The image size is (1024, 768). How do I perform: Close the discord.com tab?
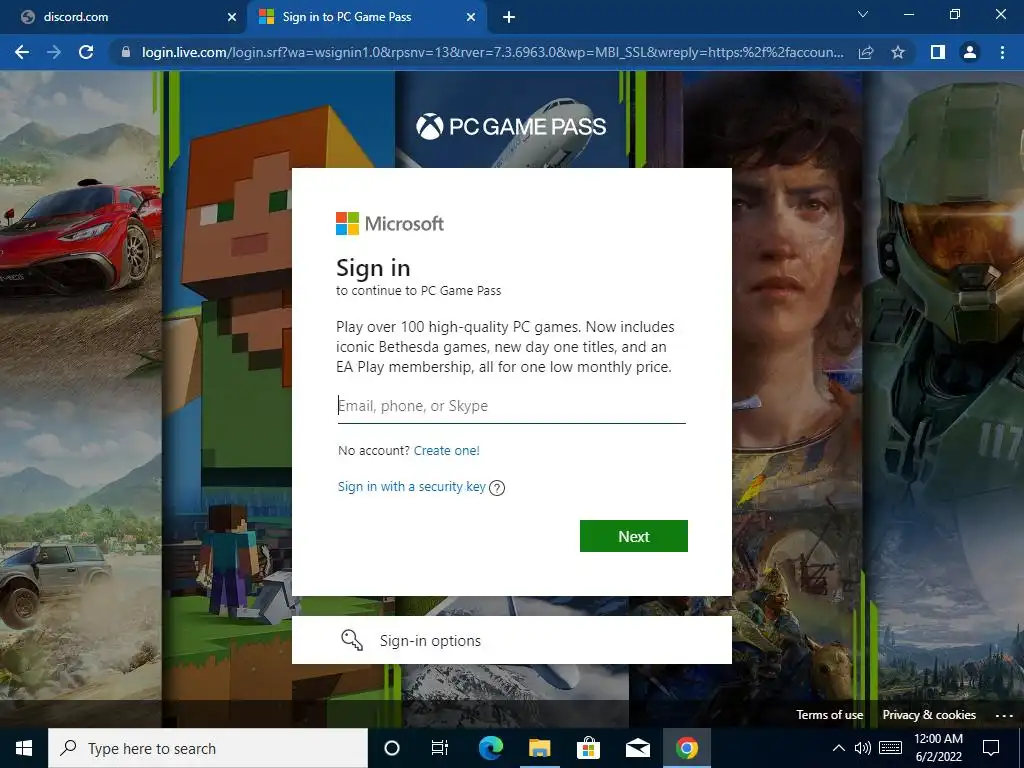[x=232, y=17]
